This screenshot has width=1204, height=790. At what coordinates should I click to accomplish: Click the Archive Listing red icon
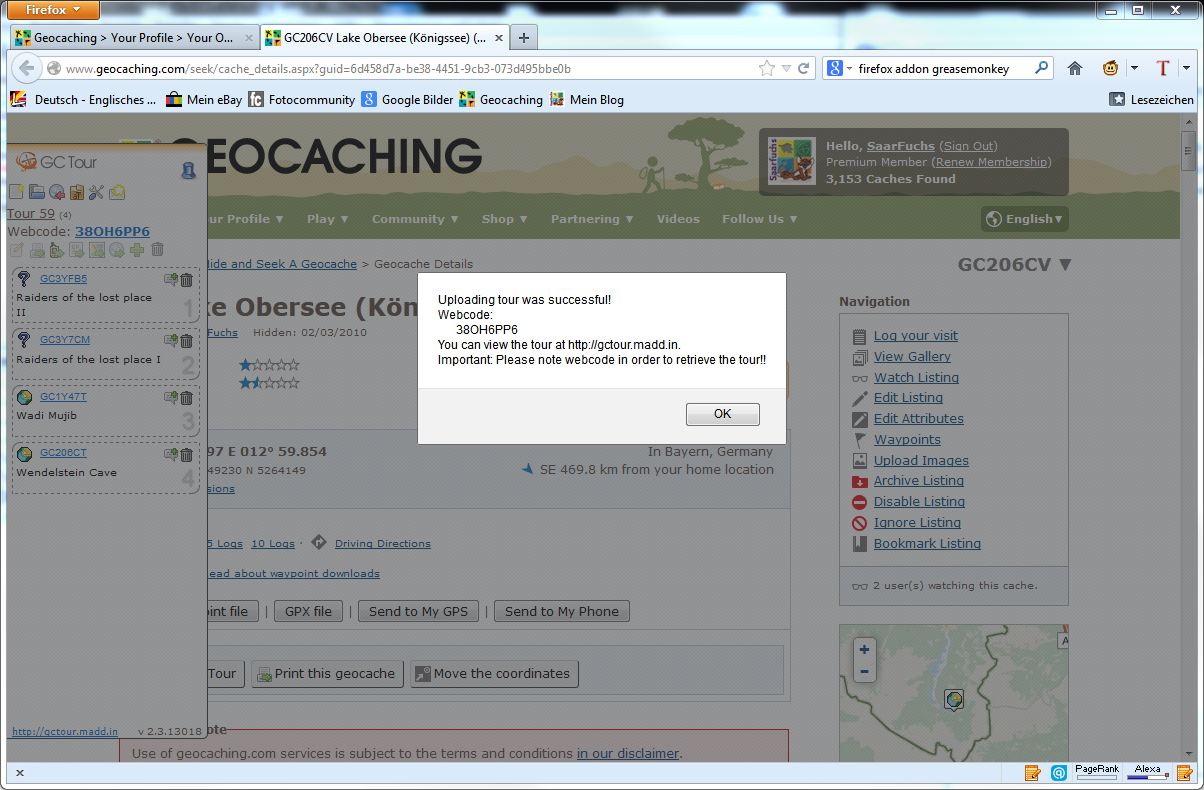point(859,481)
